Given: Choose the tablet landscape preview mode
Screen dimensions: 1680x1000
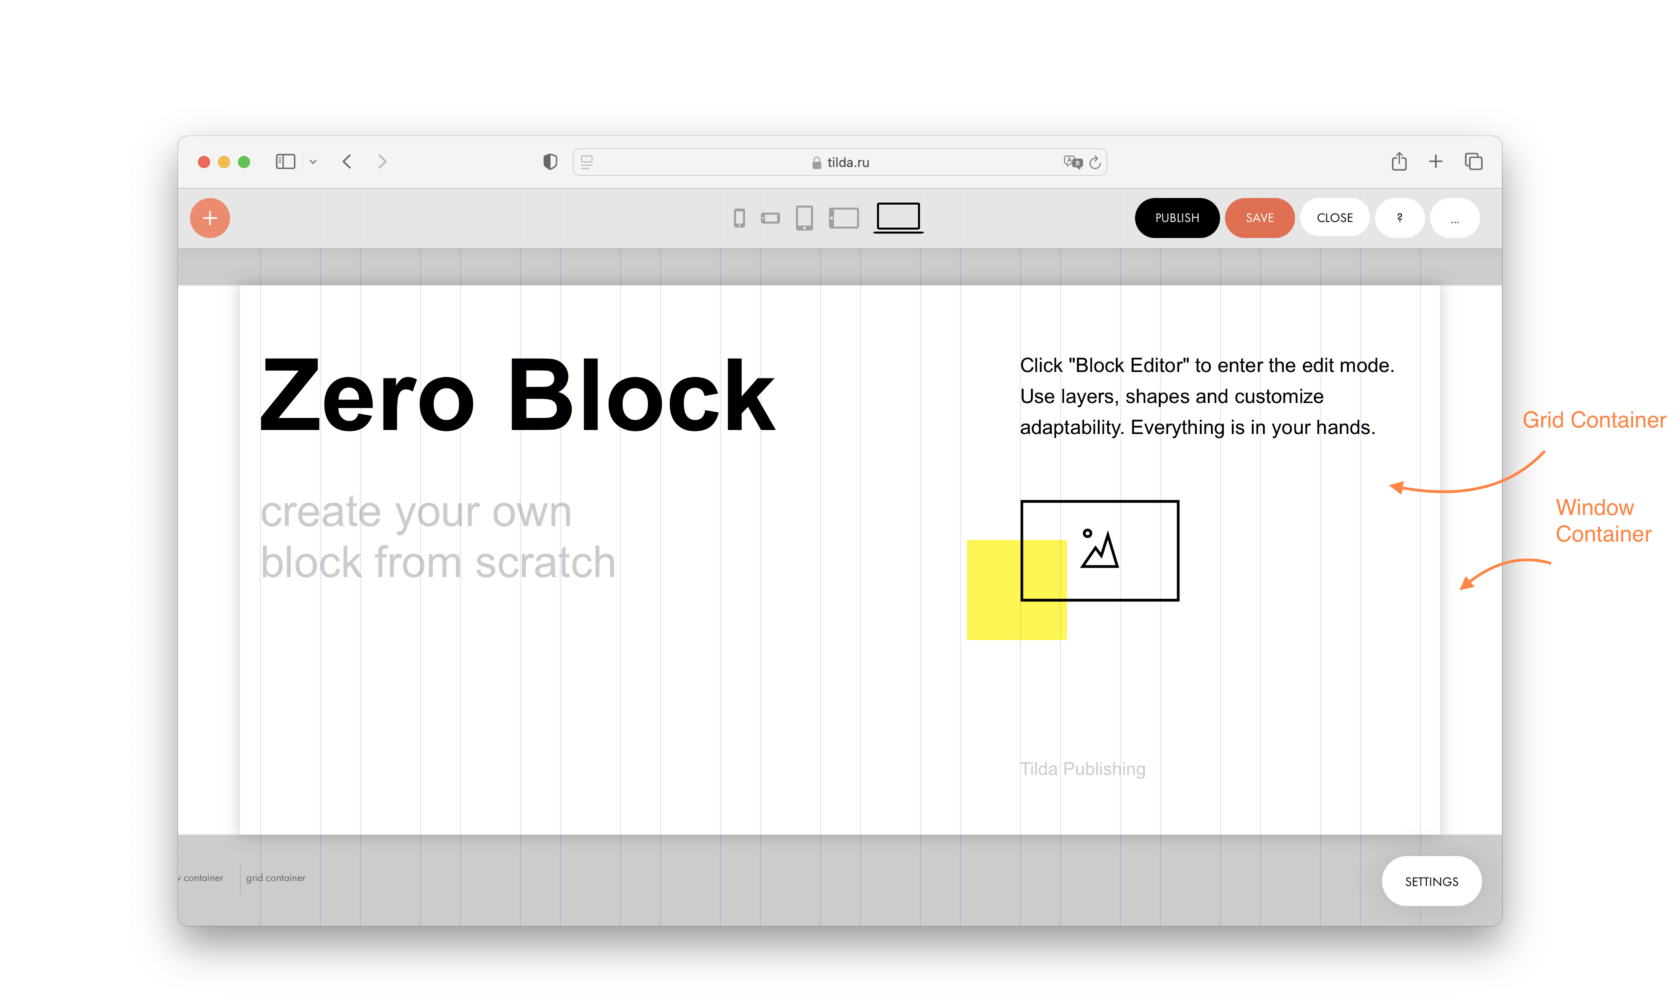Looking at the screenshot, I should (843, 217).
